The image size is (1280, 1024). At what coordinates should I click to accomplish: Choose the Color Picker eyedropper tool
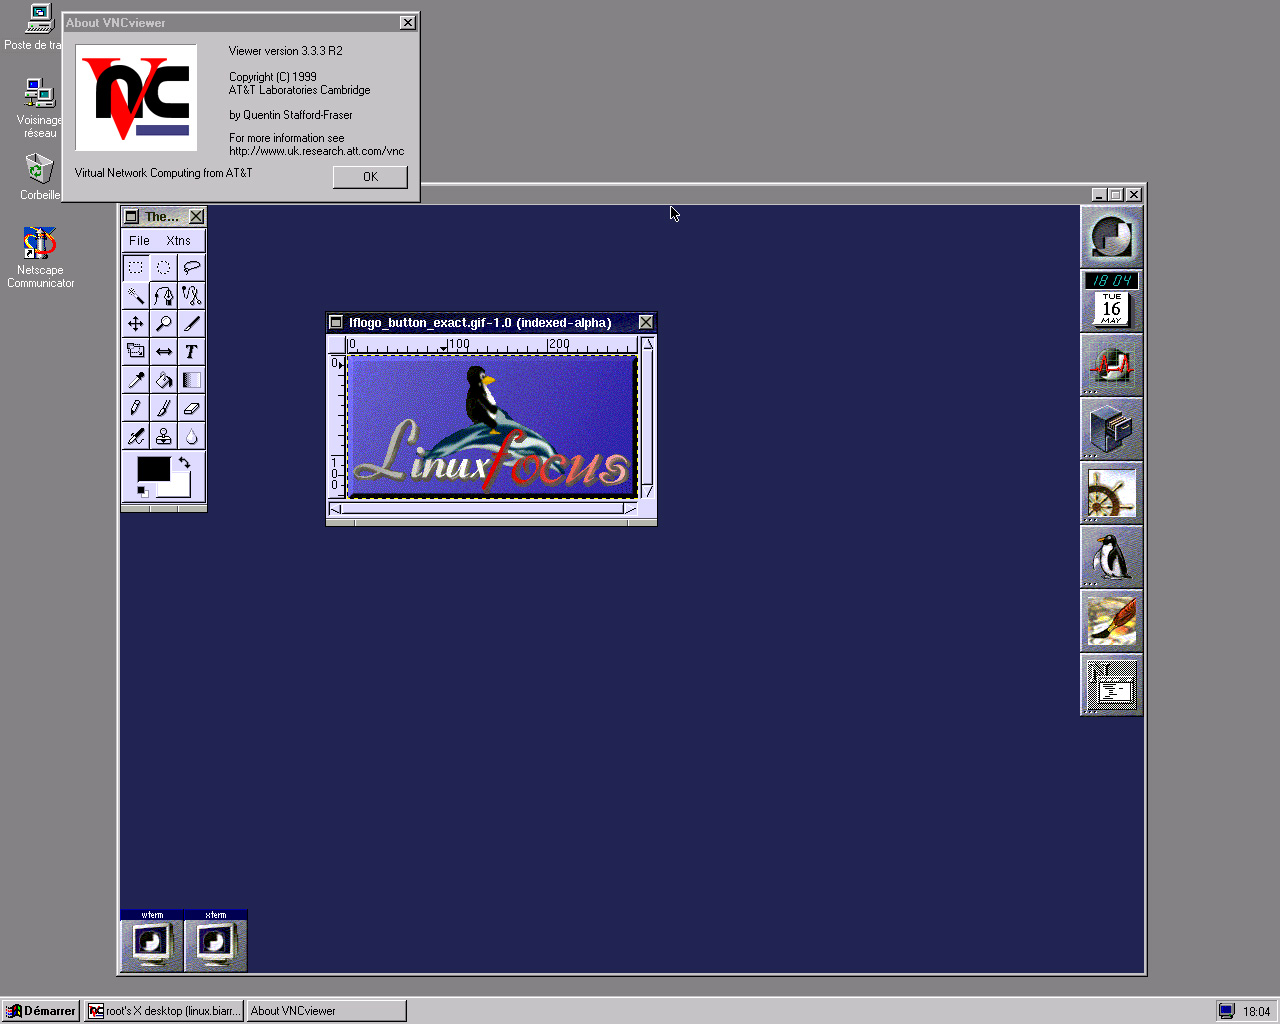click(135, 380)
